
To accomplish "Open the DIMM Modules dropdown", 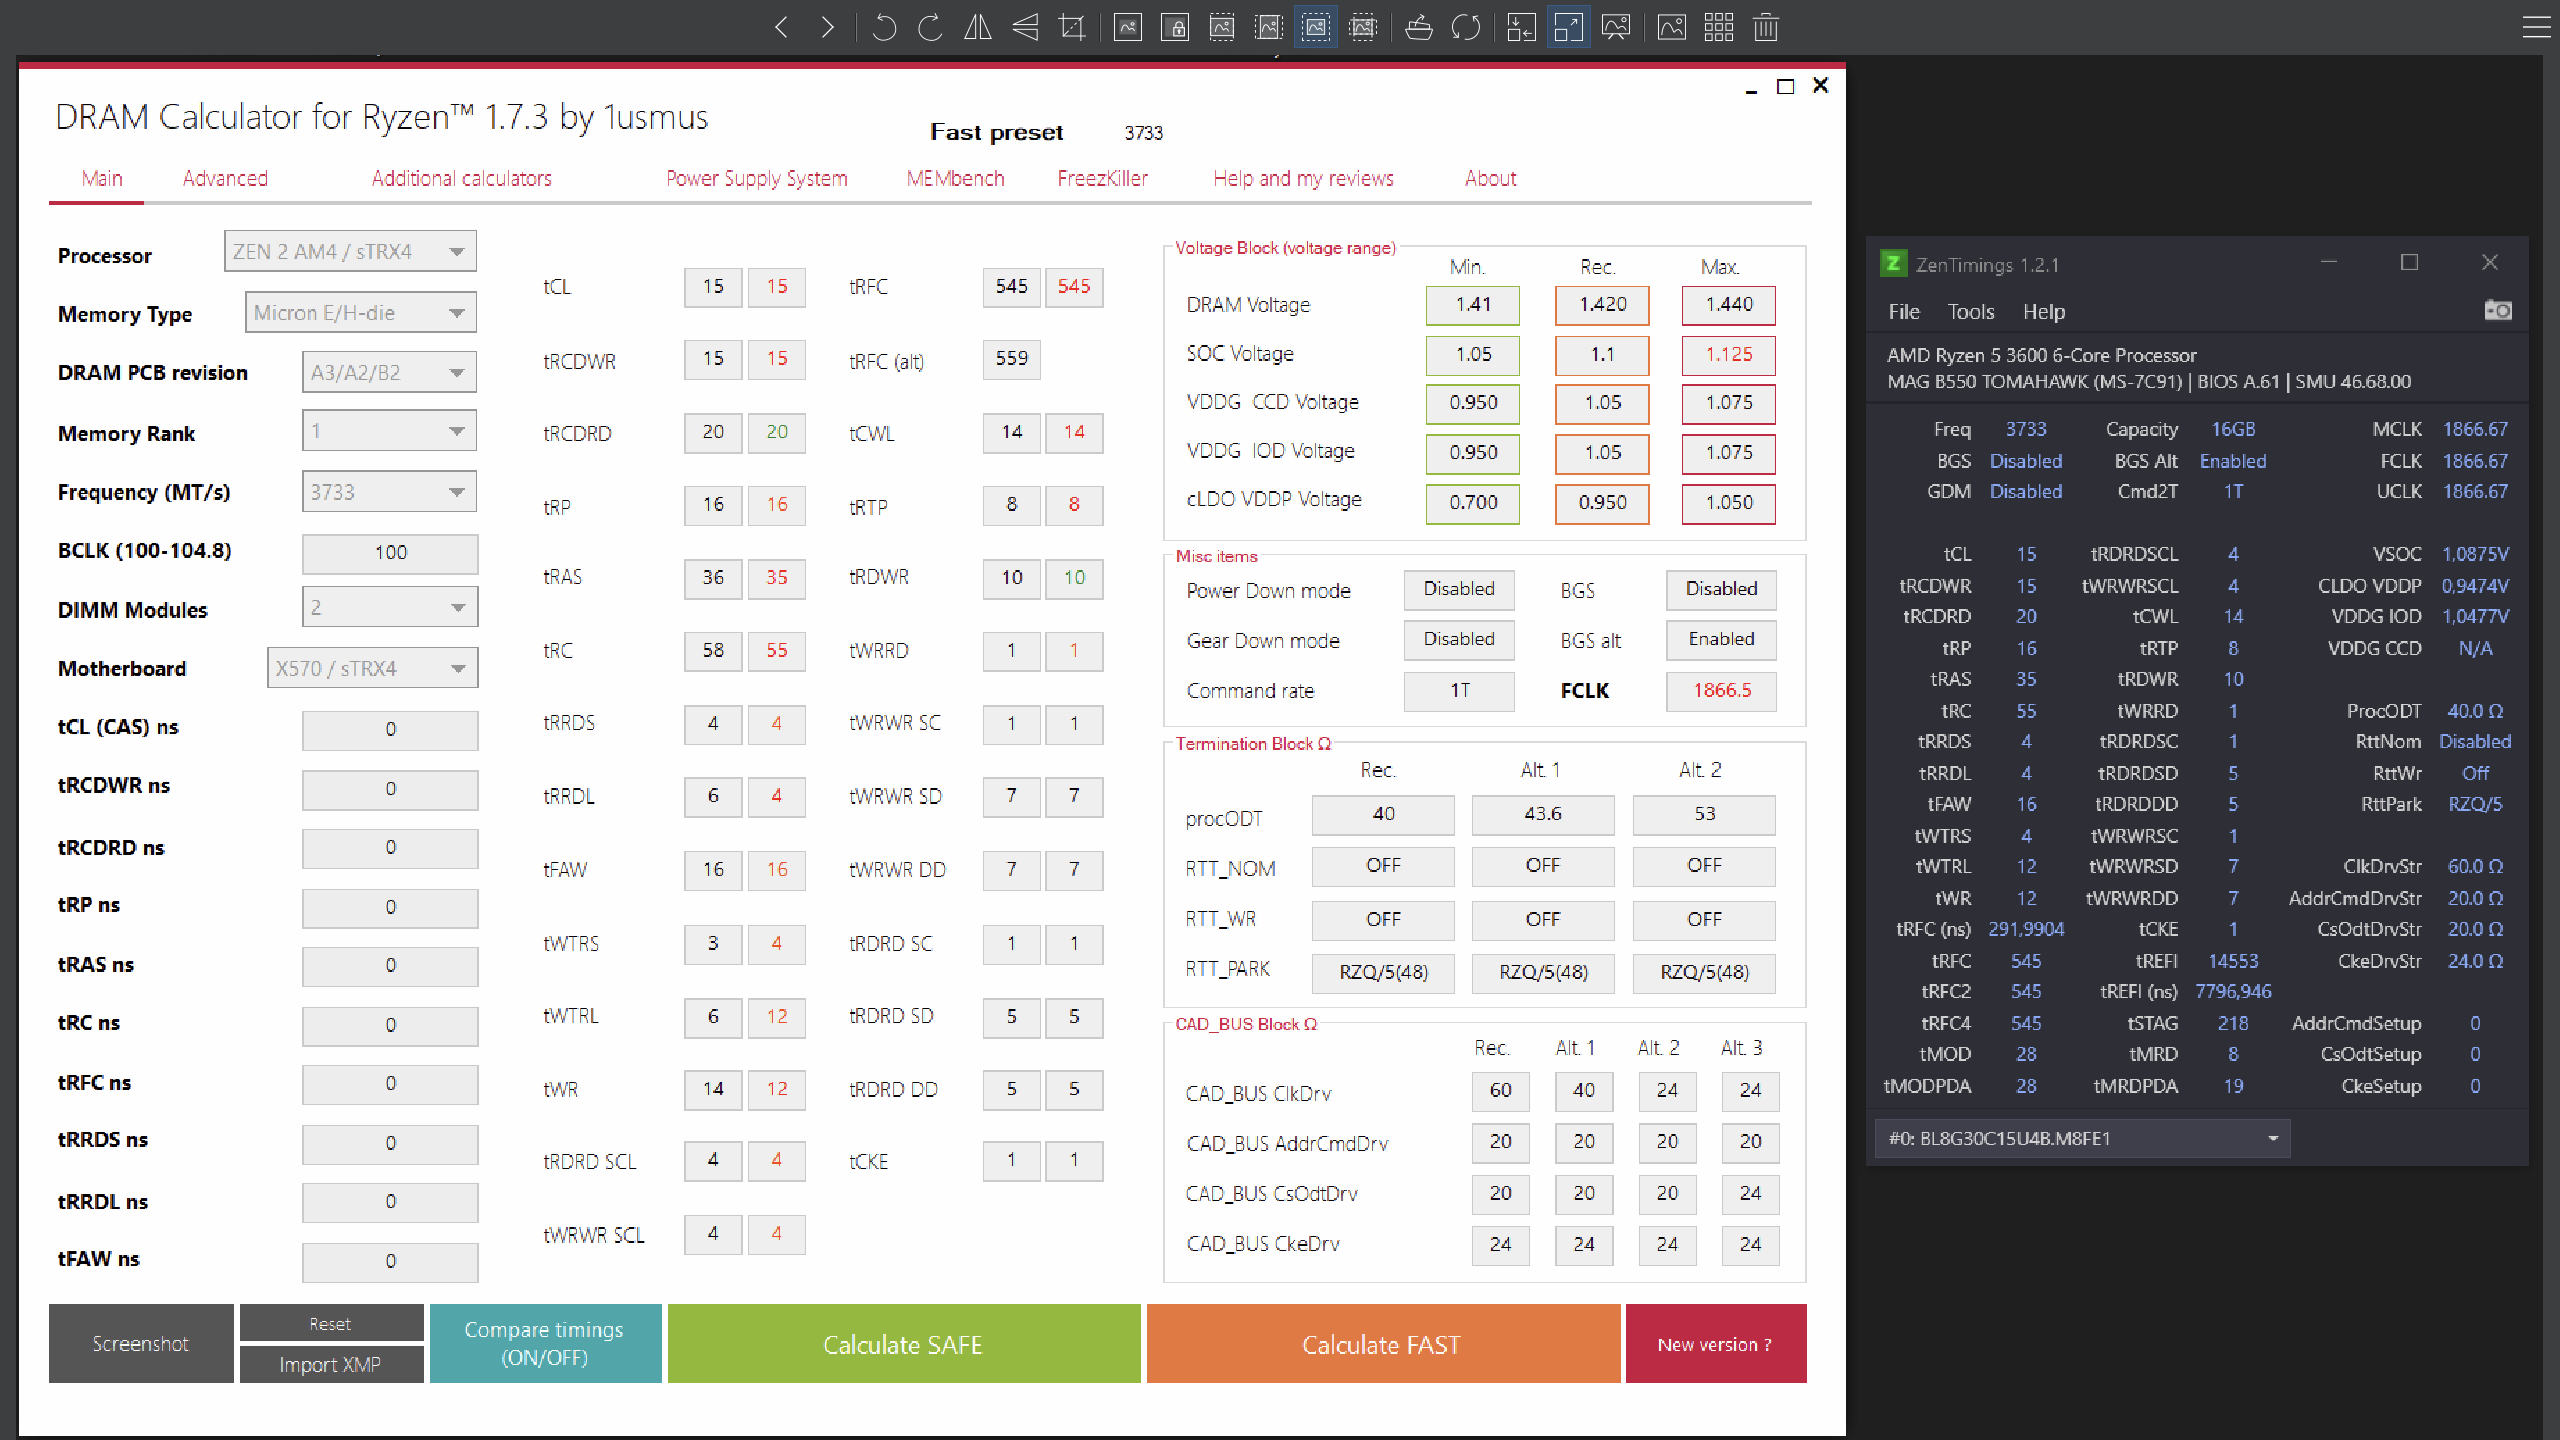I will point(390,607).
